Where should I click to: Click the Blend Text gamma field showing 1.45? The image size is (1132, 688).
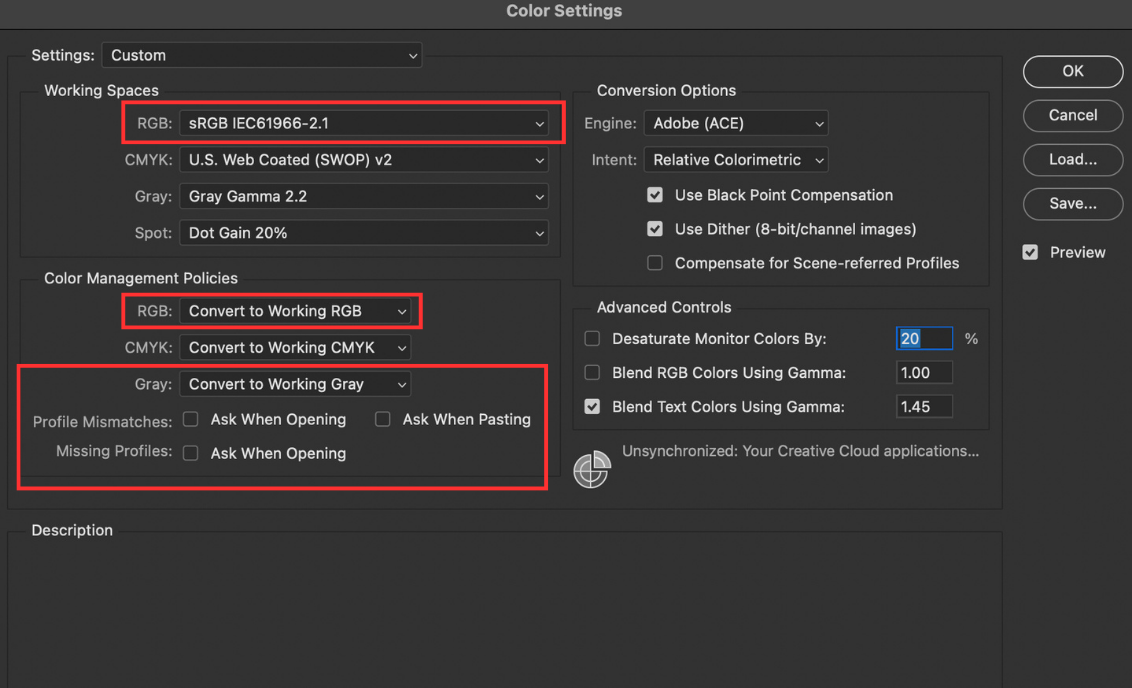click(924, 406)
